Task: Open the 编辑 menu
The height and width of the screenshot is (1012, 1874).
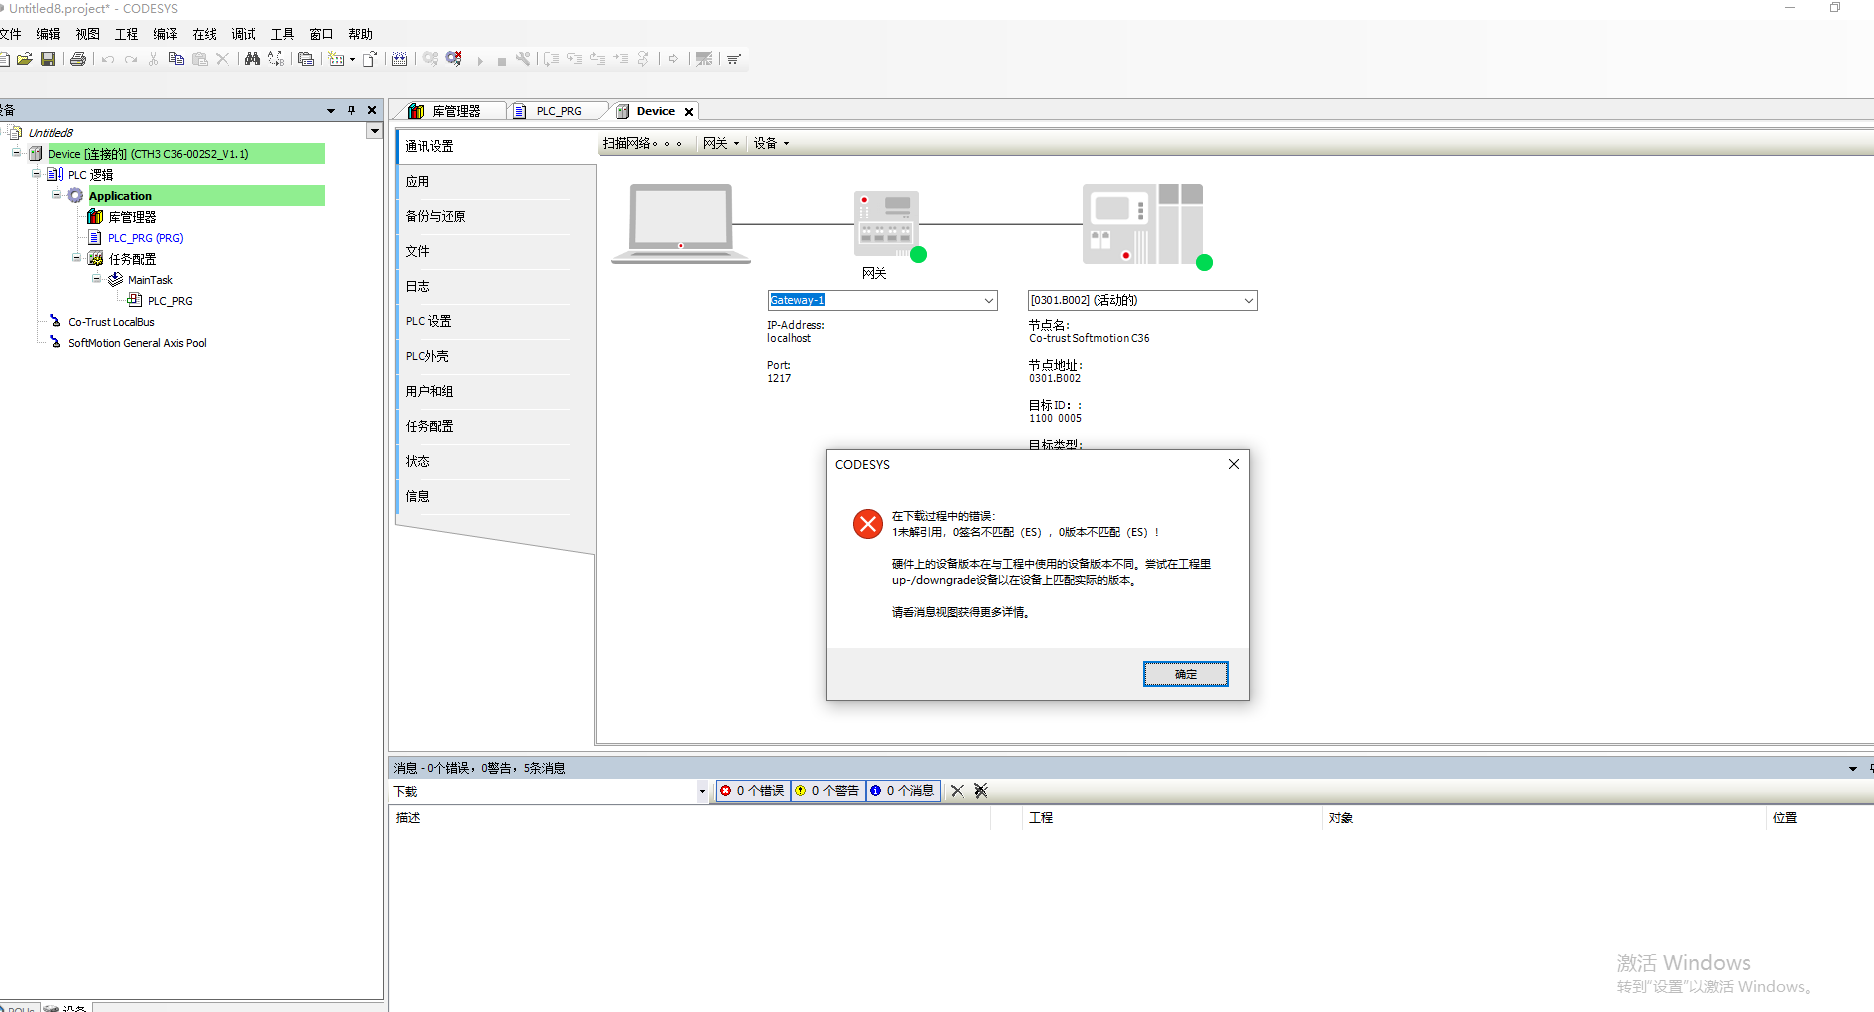Action: point(48,34)
